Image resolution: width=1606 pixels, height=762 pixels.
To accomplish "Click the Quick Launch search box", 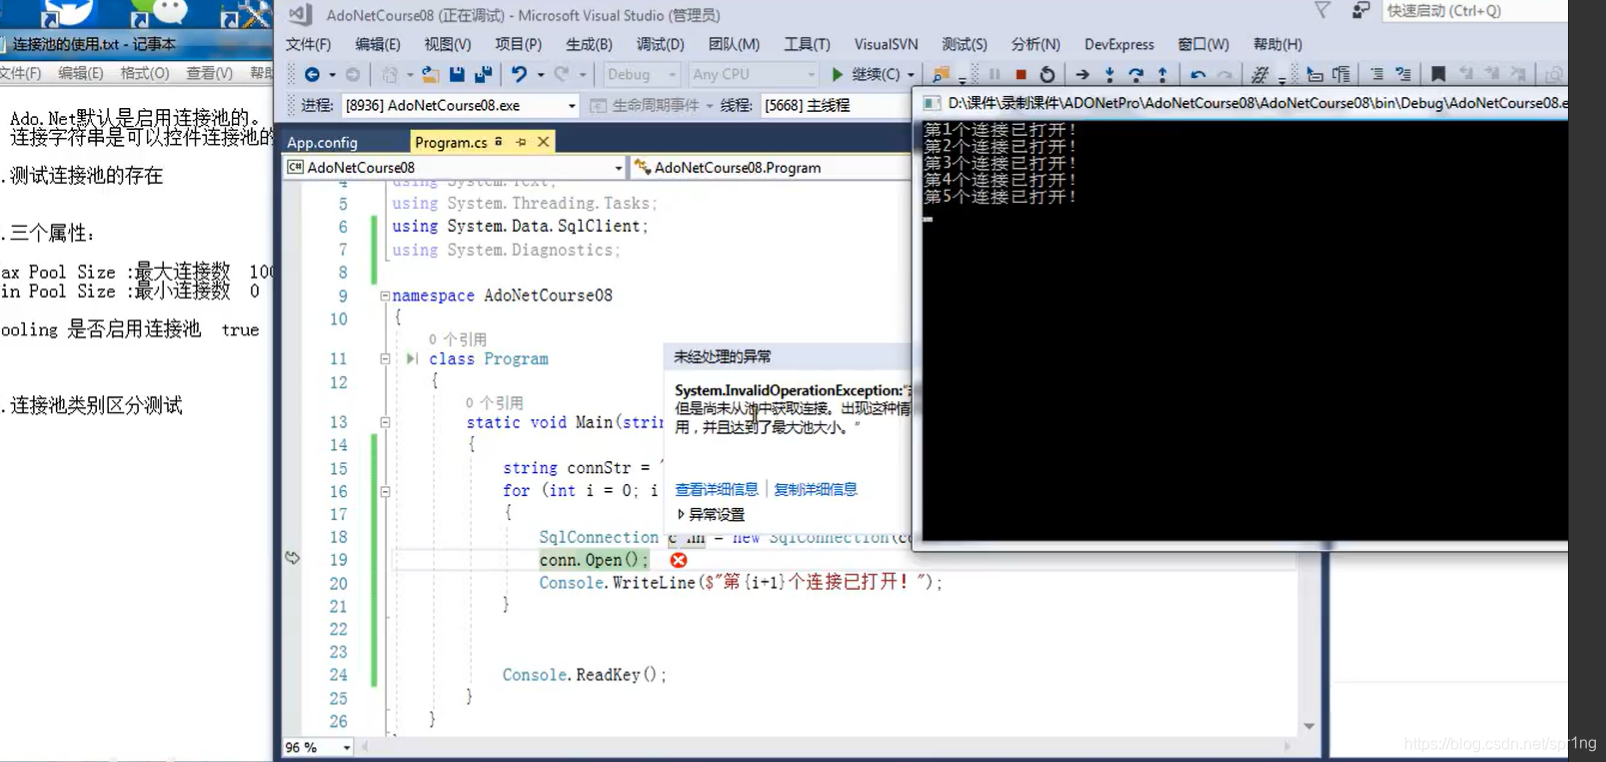I will (1475, 11).
